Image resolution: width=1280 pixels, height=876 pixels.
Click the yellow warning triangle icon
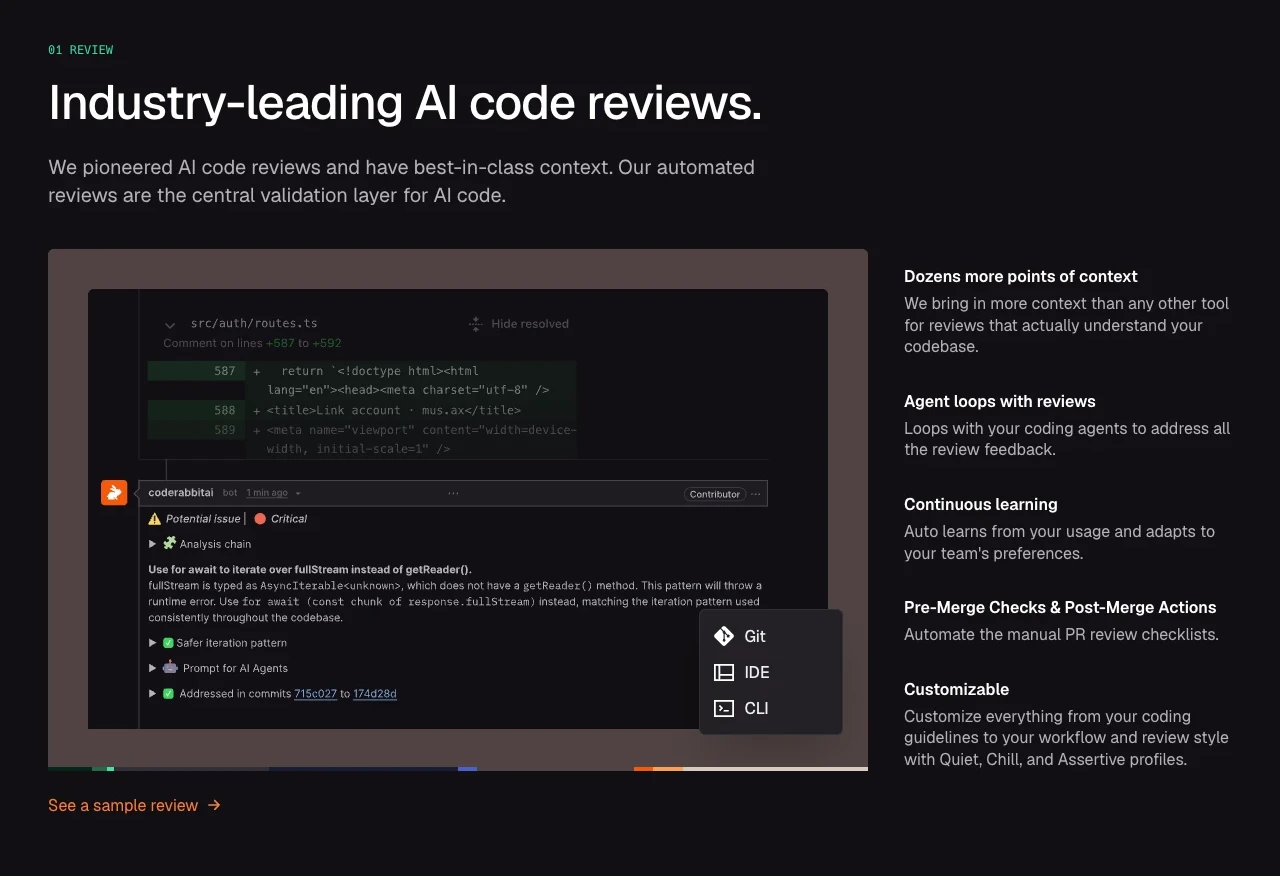click(155, 519)
